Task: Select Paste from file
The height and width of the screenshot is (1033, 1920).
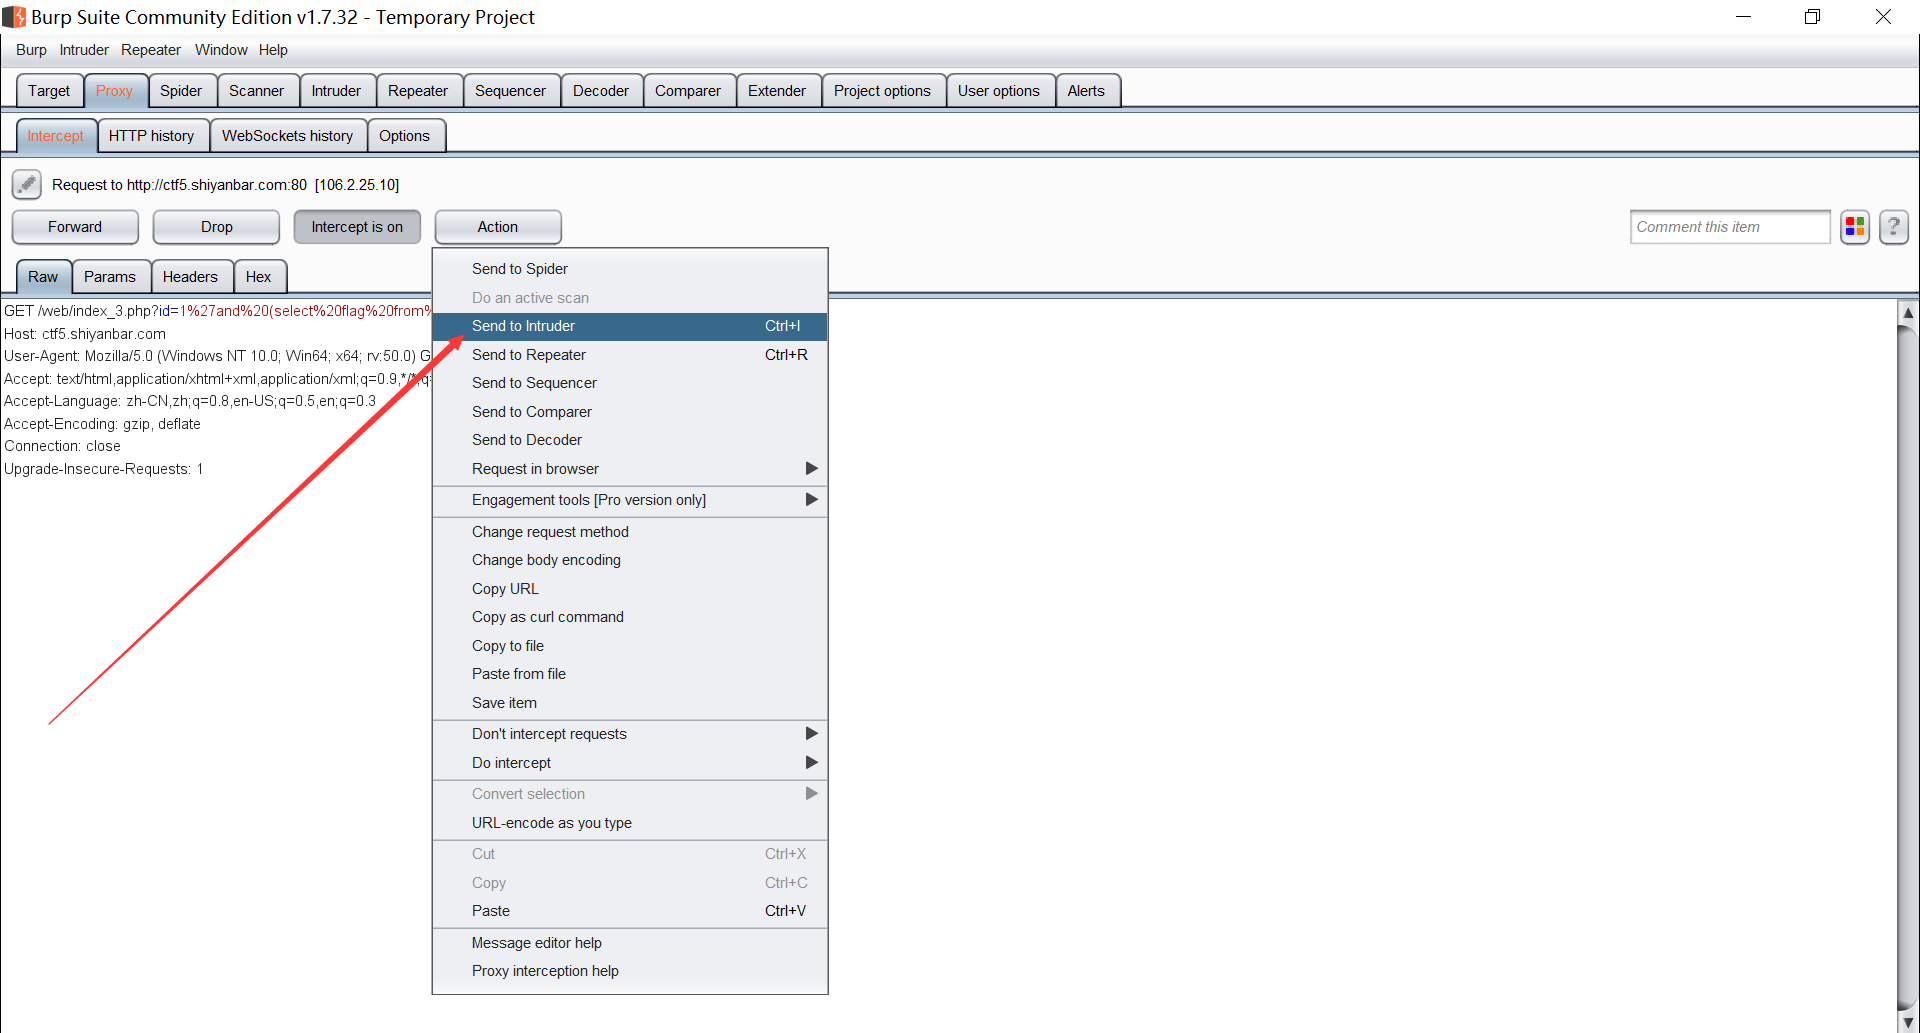Action: click(x=630, y=674)
